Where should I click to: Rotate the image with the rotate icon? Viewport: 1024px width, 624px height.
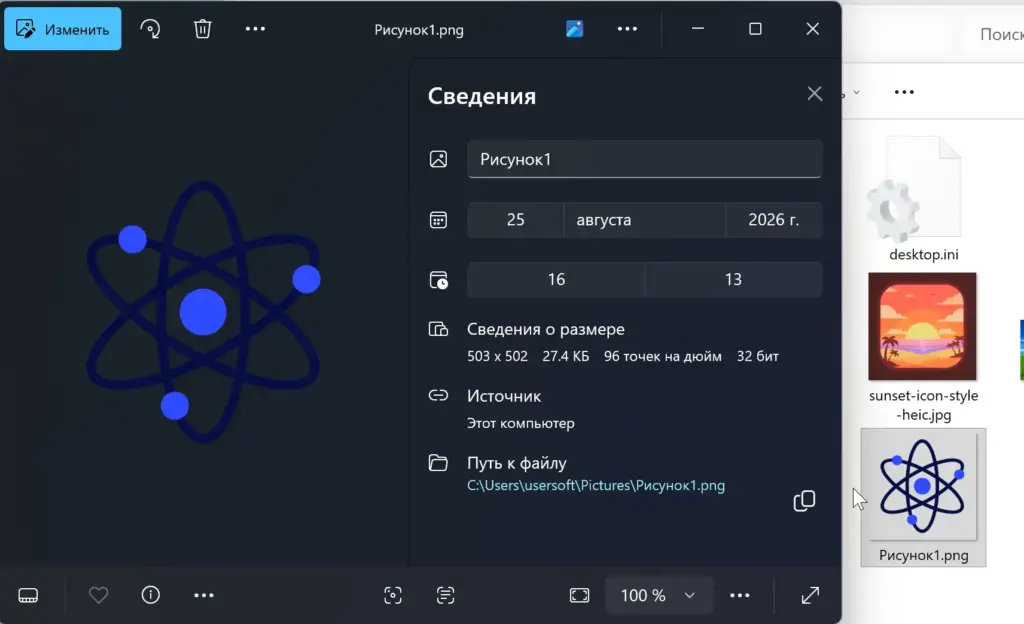[150, 29]
